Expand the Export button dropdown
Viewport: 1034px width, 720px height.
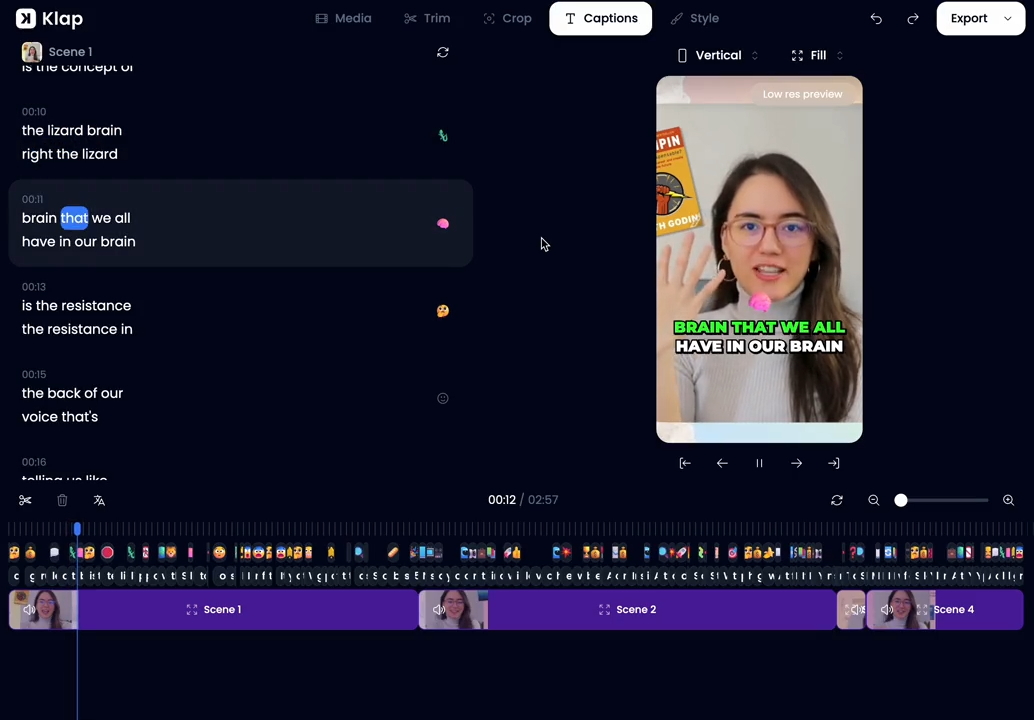coord(1007,19)
